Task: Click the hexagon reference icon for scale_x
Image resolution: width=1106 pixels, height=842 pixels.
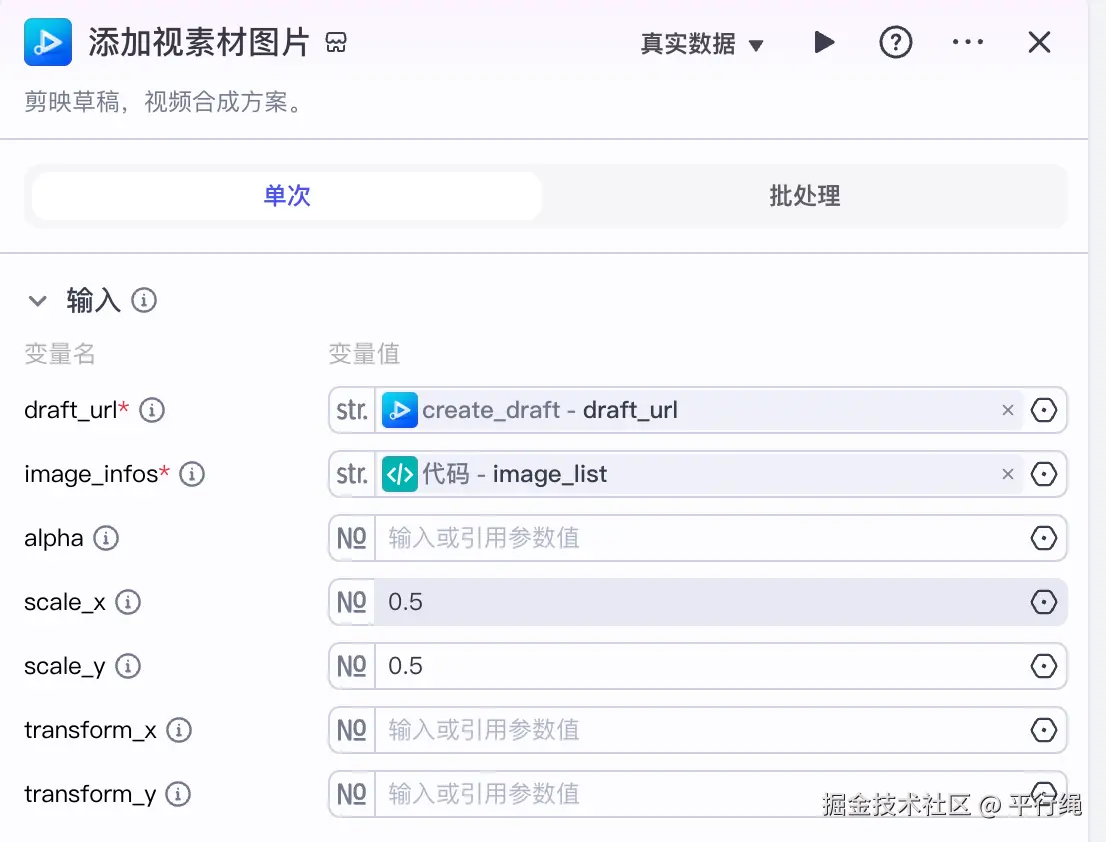Action: [1043, 602]
